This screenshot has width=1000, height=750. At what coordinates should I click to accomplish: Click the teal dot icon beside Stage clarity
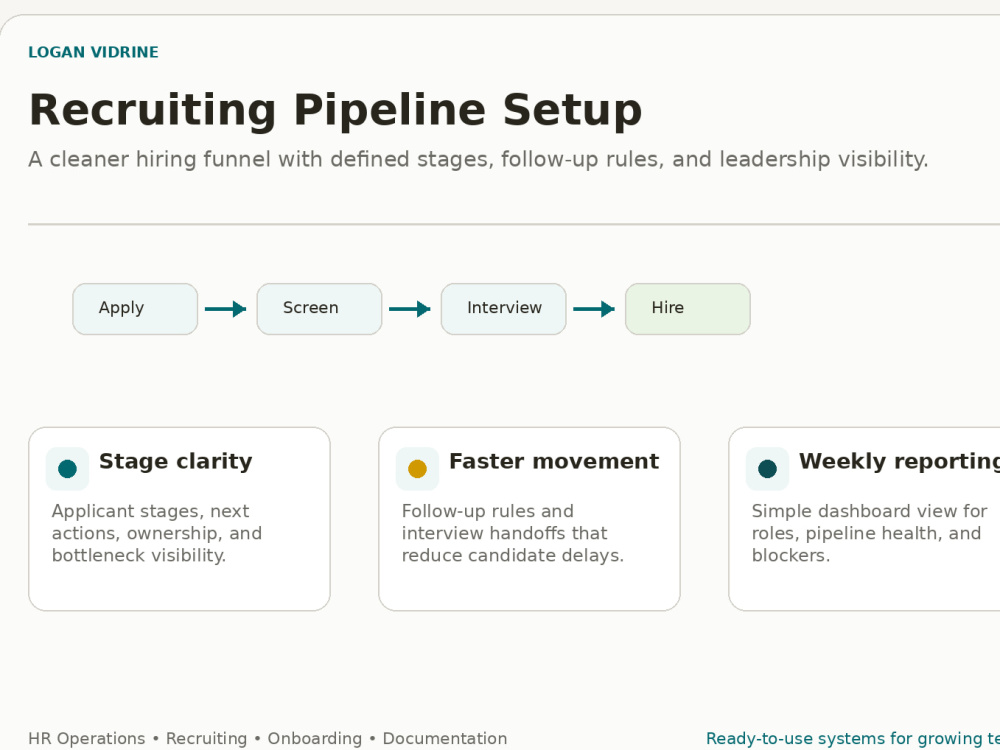click(68, 469)
